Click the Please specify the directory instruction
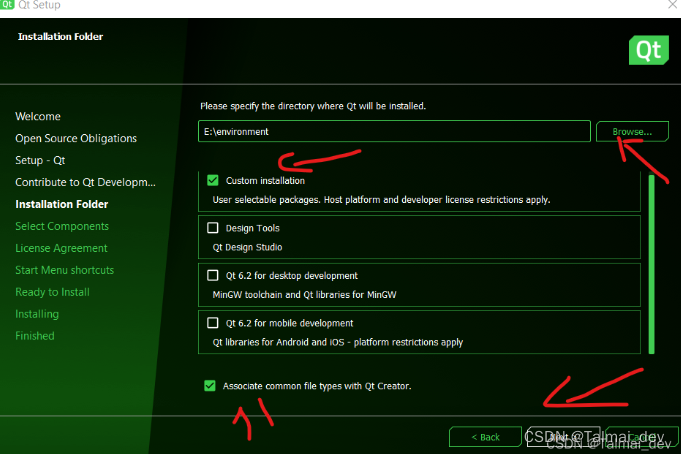The image size is (681, 454). click(313, 106)
